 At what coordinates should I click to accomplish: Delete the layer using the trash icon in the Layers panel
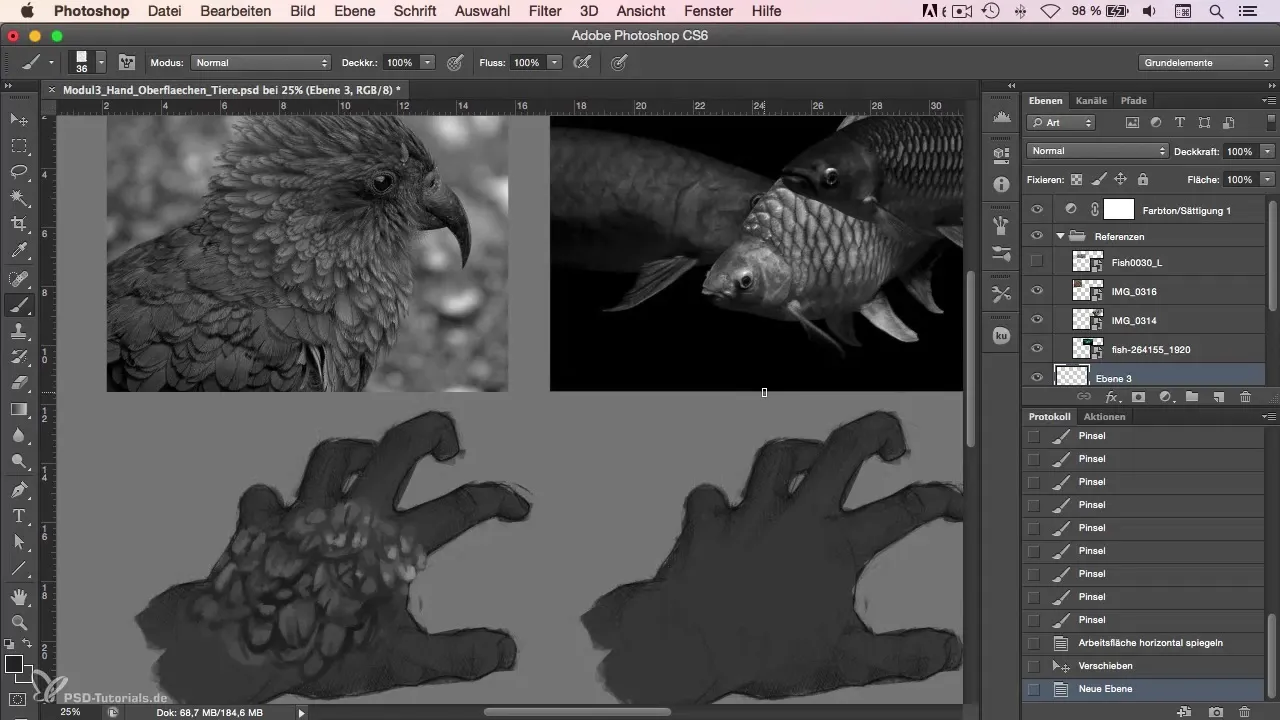[1245, 397]
